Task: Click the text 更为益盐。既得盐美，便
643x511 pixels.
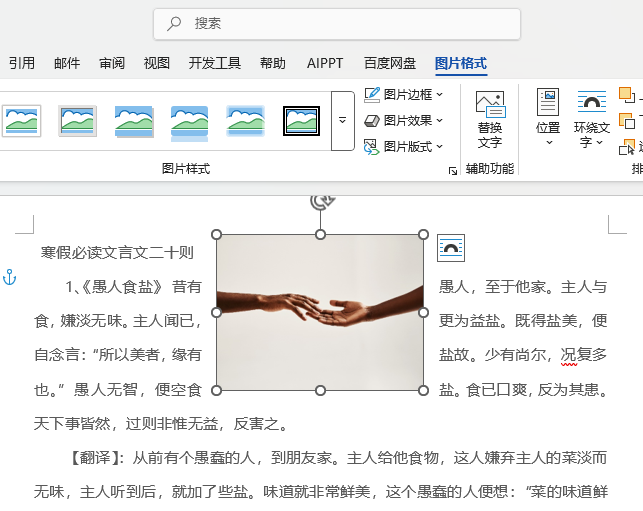Action: click(x=523, y=321)
